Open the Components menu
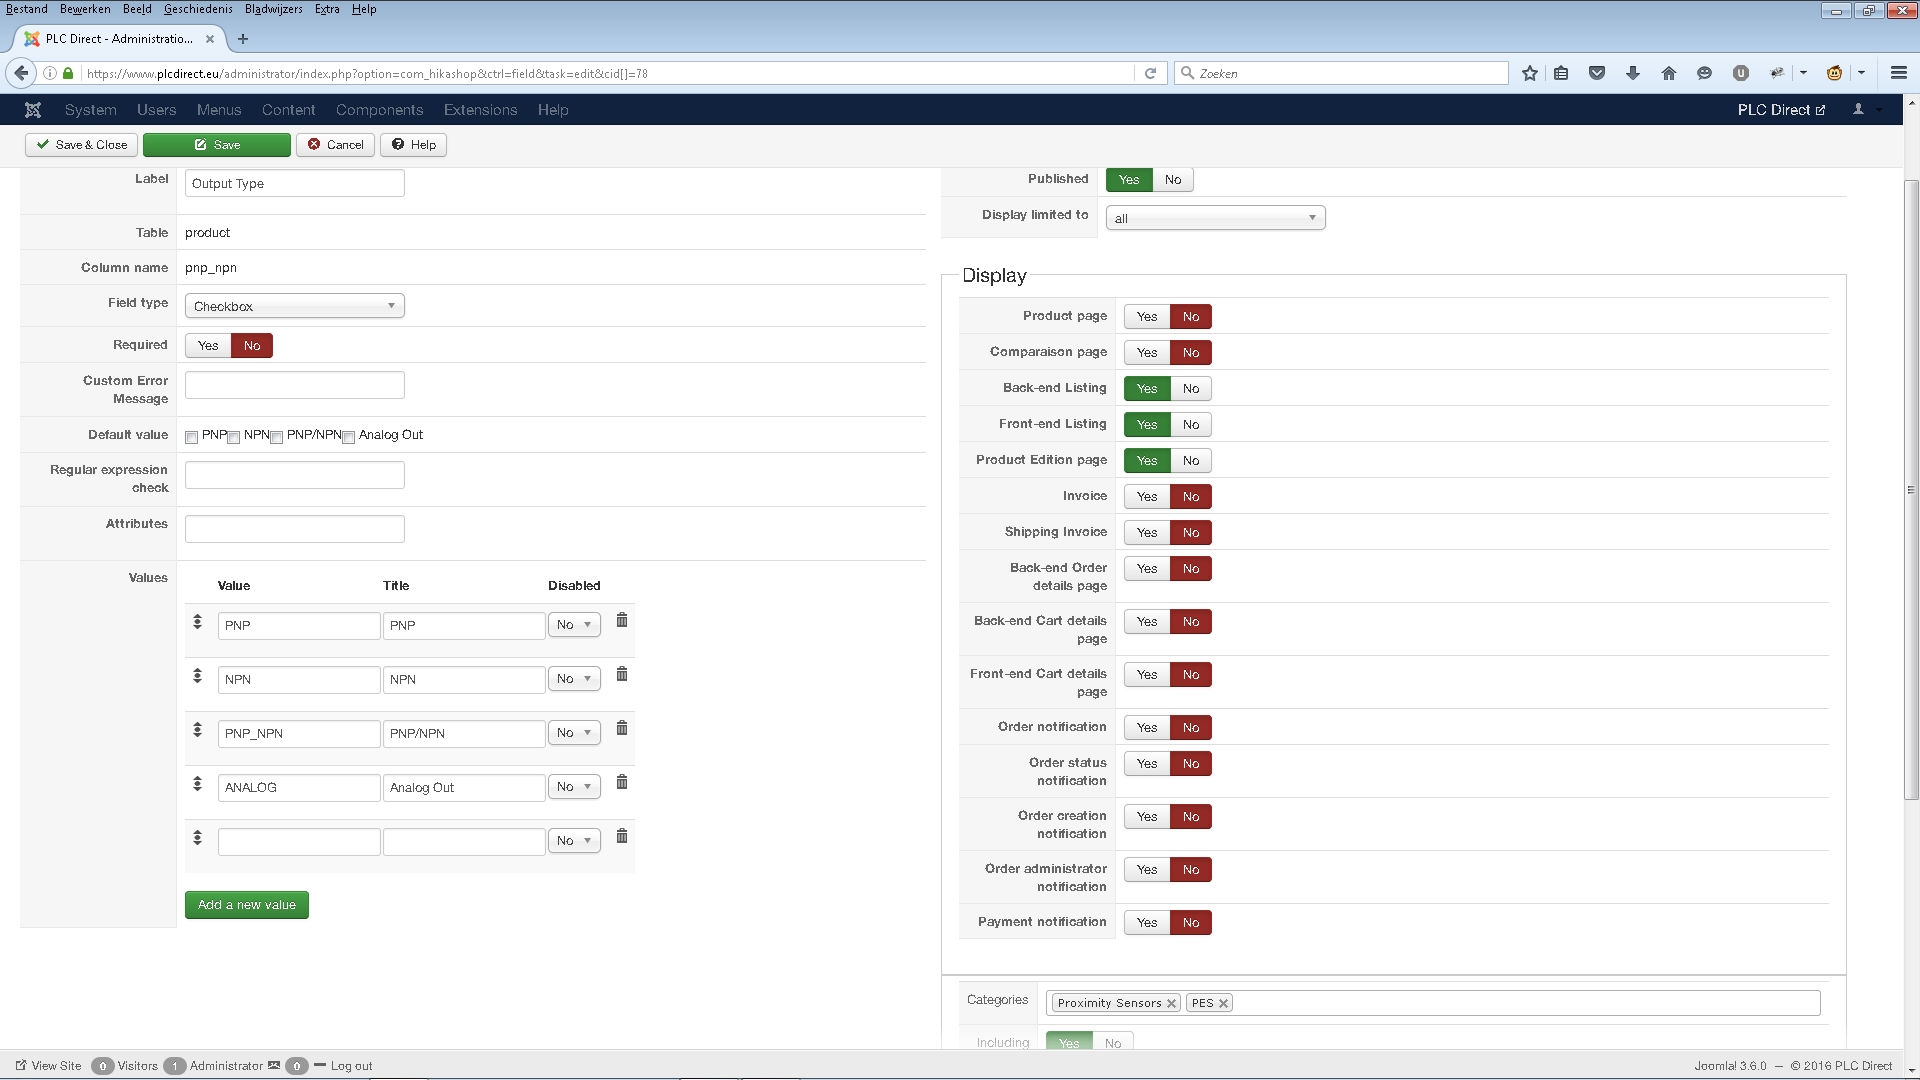Viewport: 1920px width, 1080px height. (x=379, y=110)
